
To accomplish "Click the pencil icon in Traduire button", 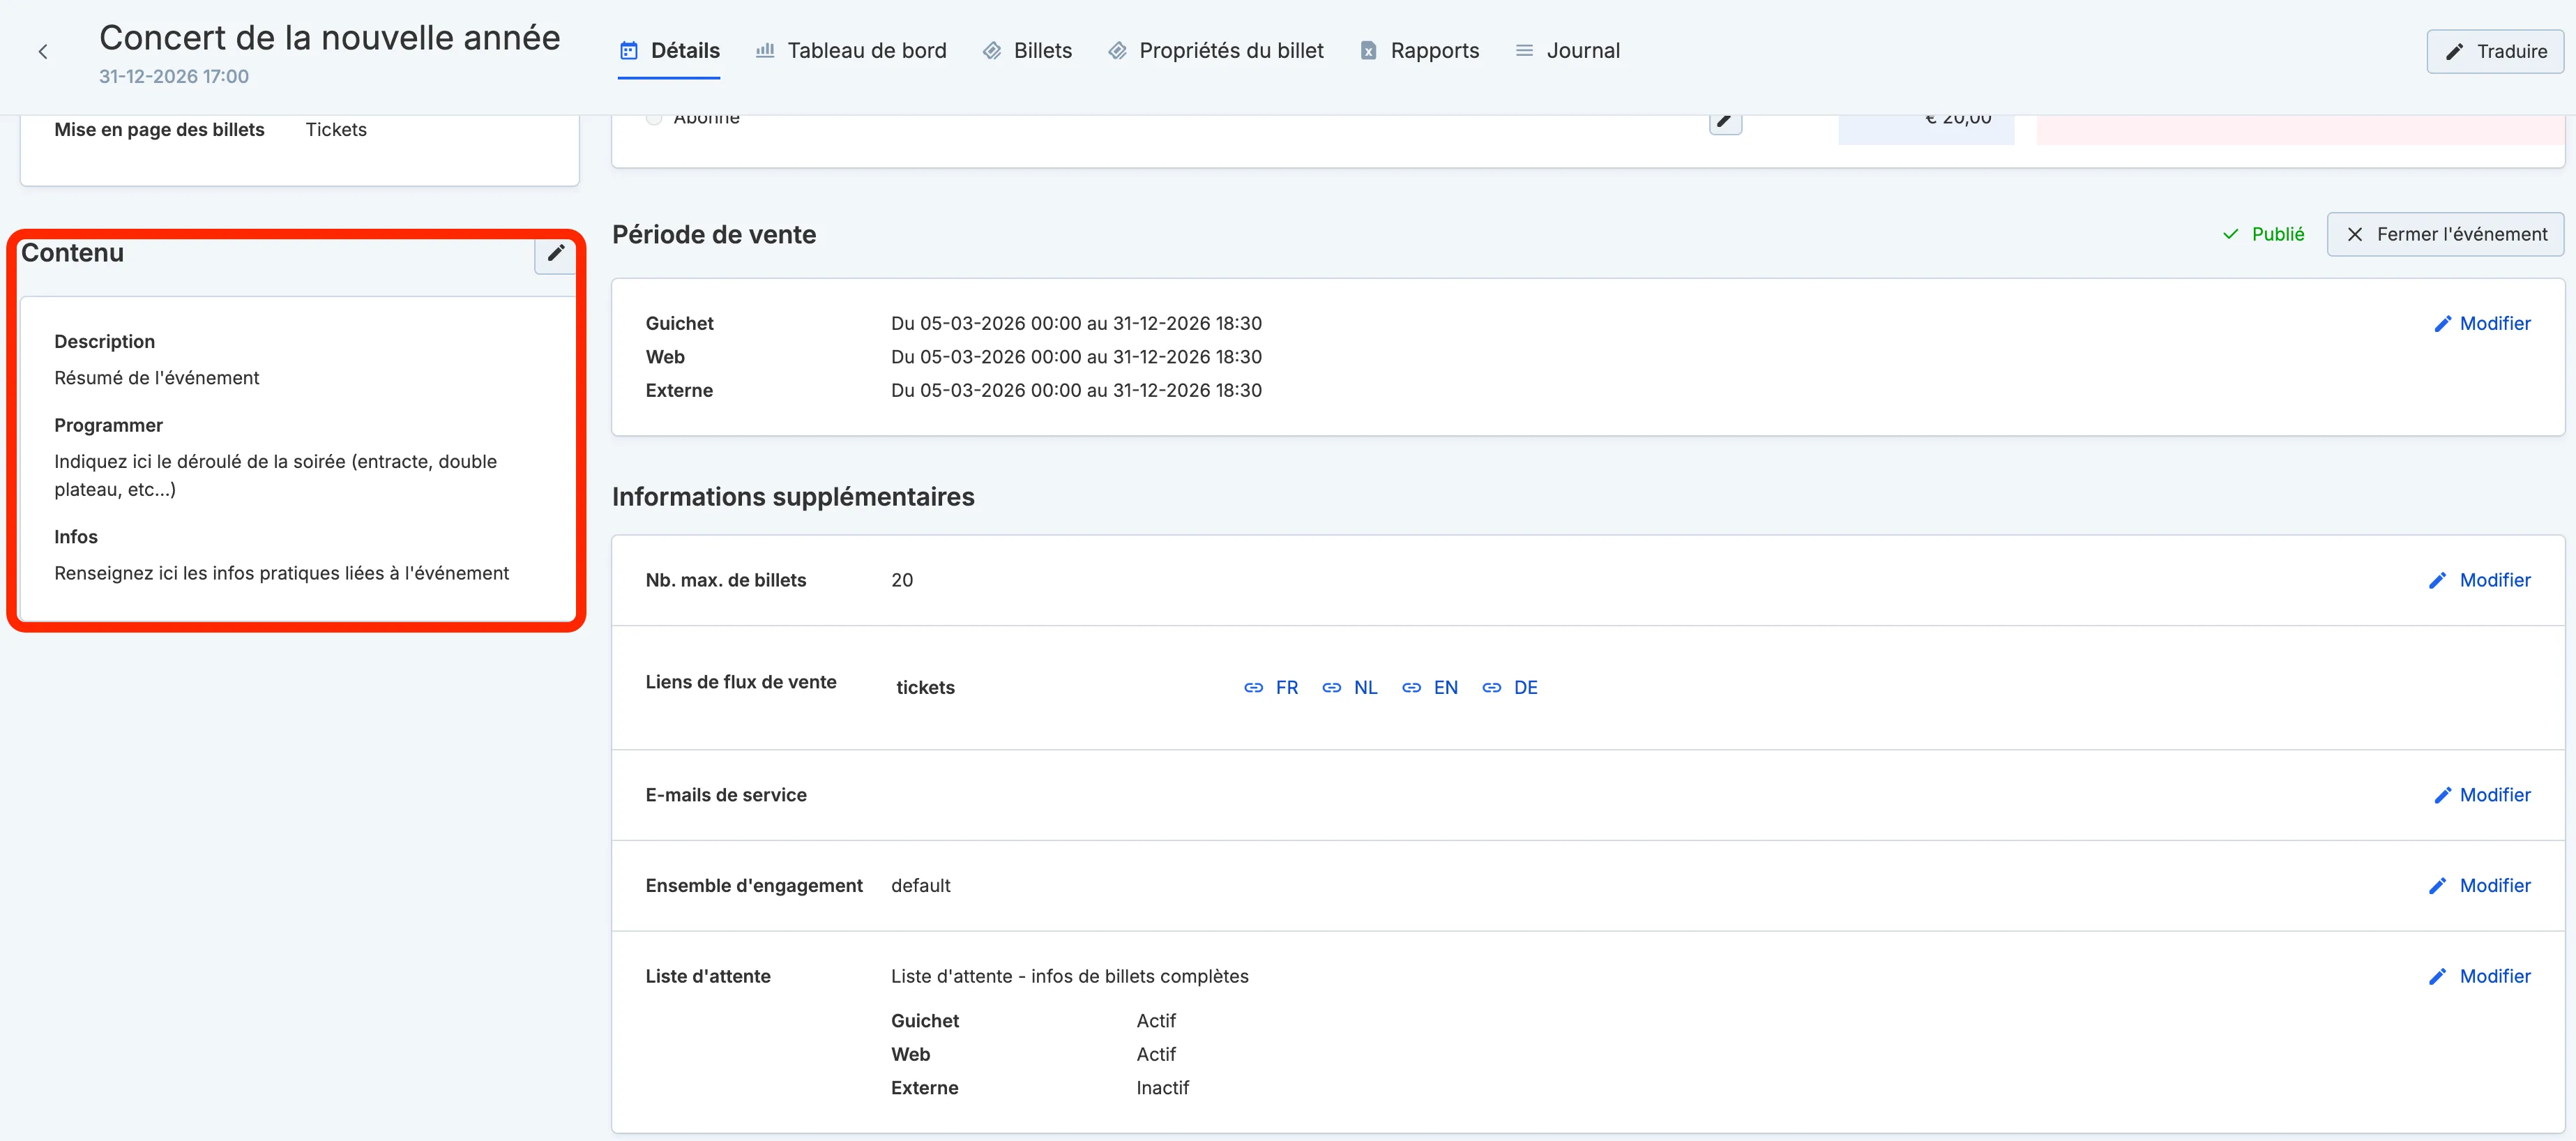I will point(2454,52).
